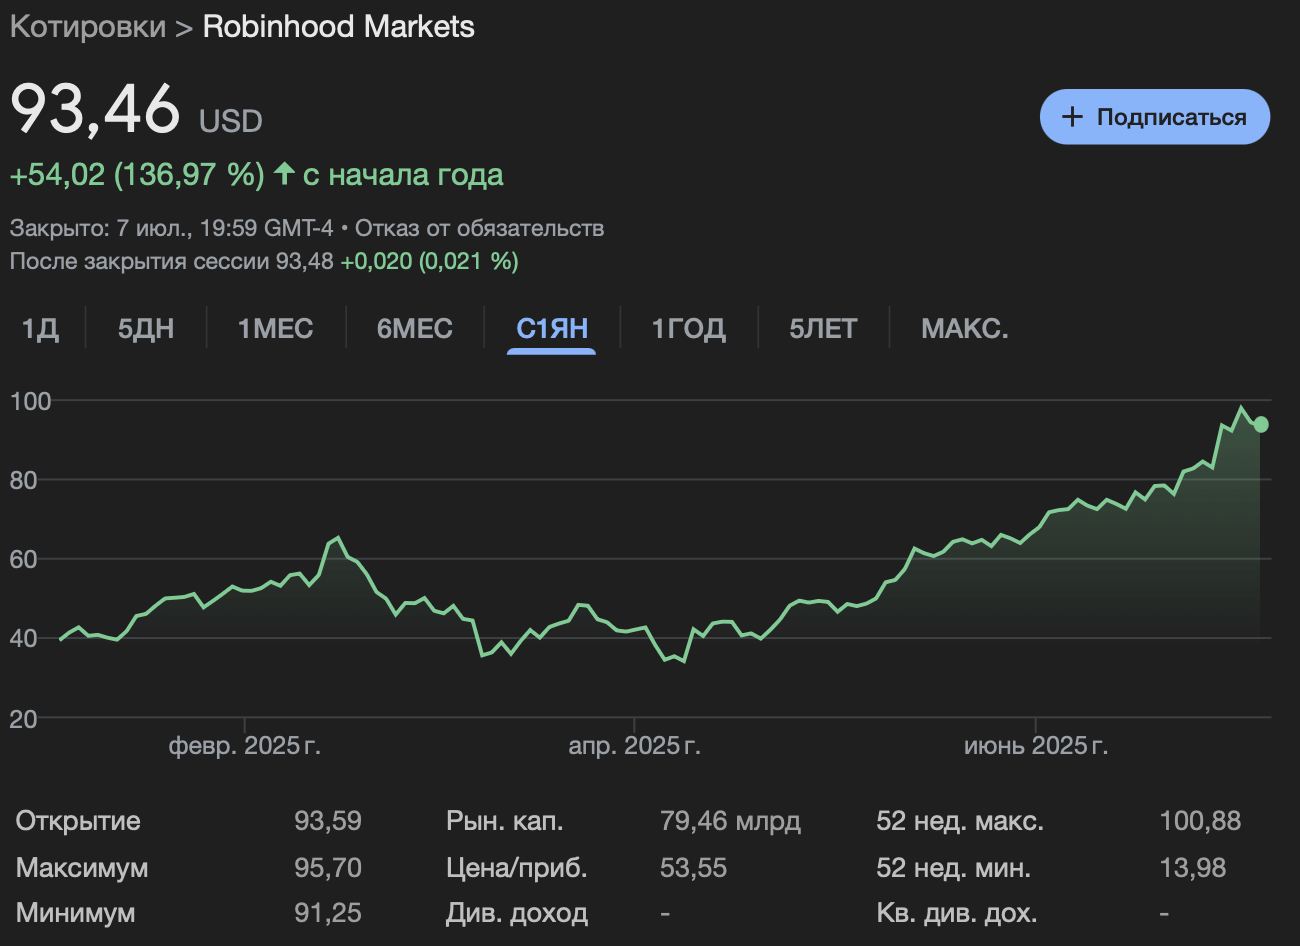The height and width of the screenshot is (946, 1300).
Task: Click the Максимум label
Action: (x=82, y=868)
